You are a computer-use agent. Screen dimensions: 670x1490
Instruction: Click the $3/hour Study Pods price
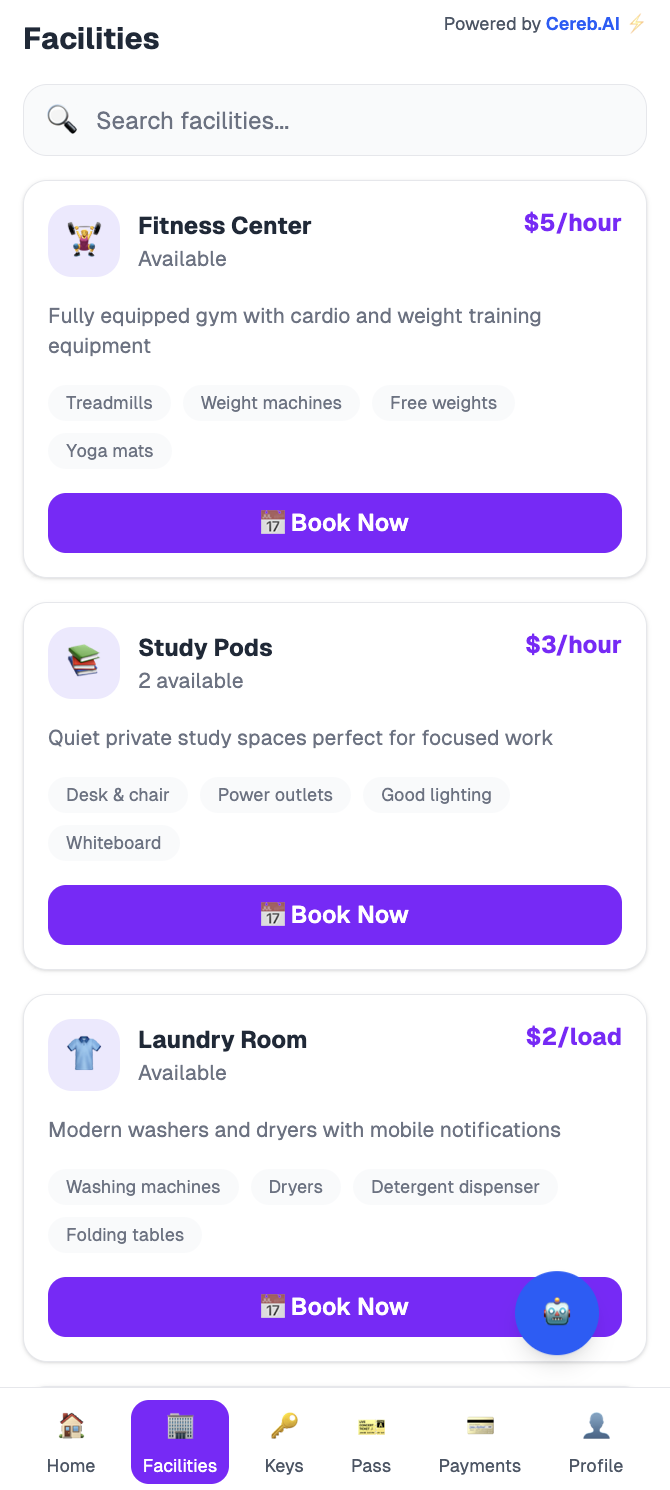[x=573, y=645]
